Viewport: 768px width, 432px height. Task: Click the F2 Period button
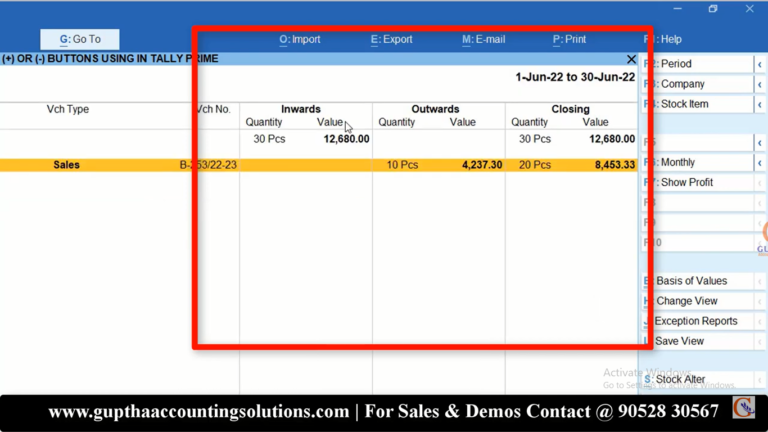click(x=697, y=64)
